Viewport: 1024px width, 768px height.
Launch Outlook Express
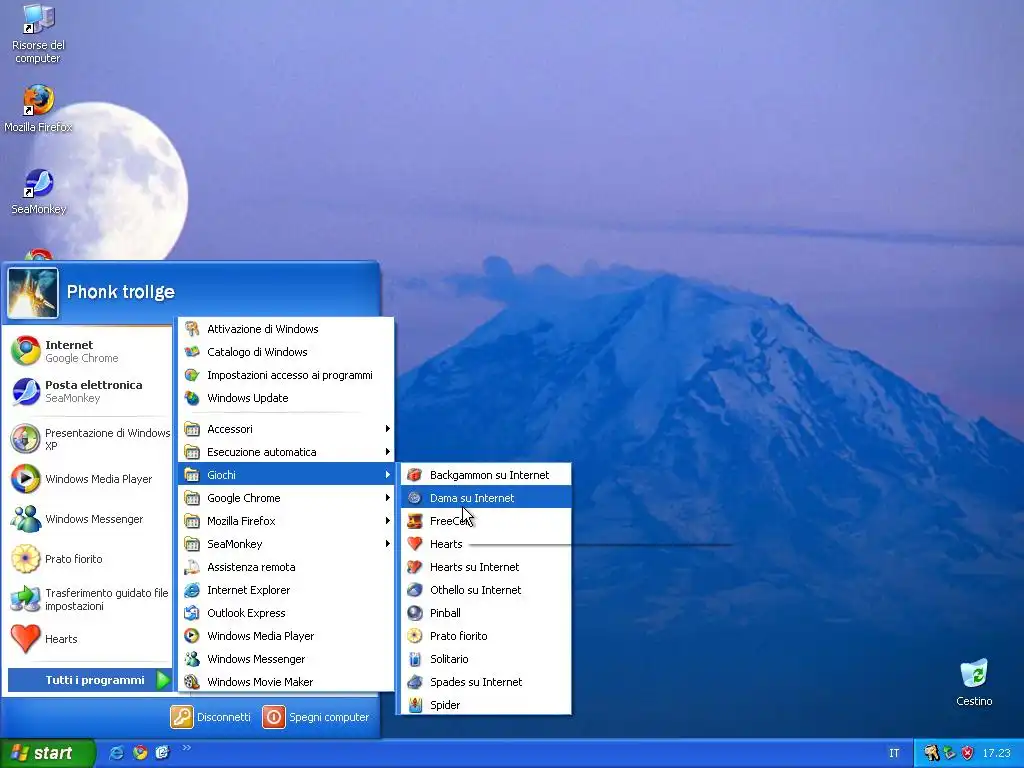286,613
